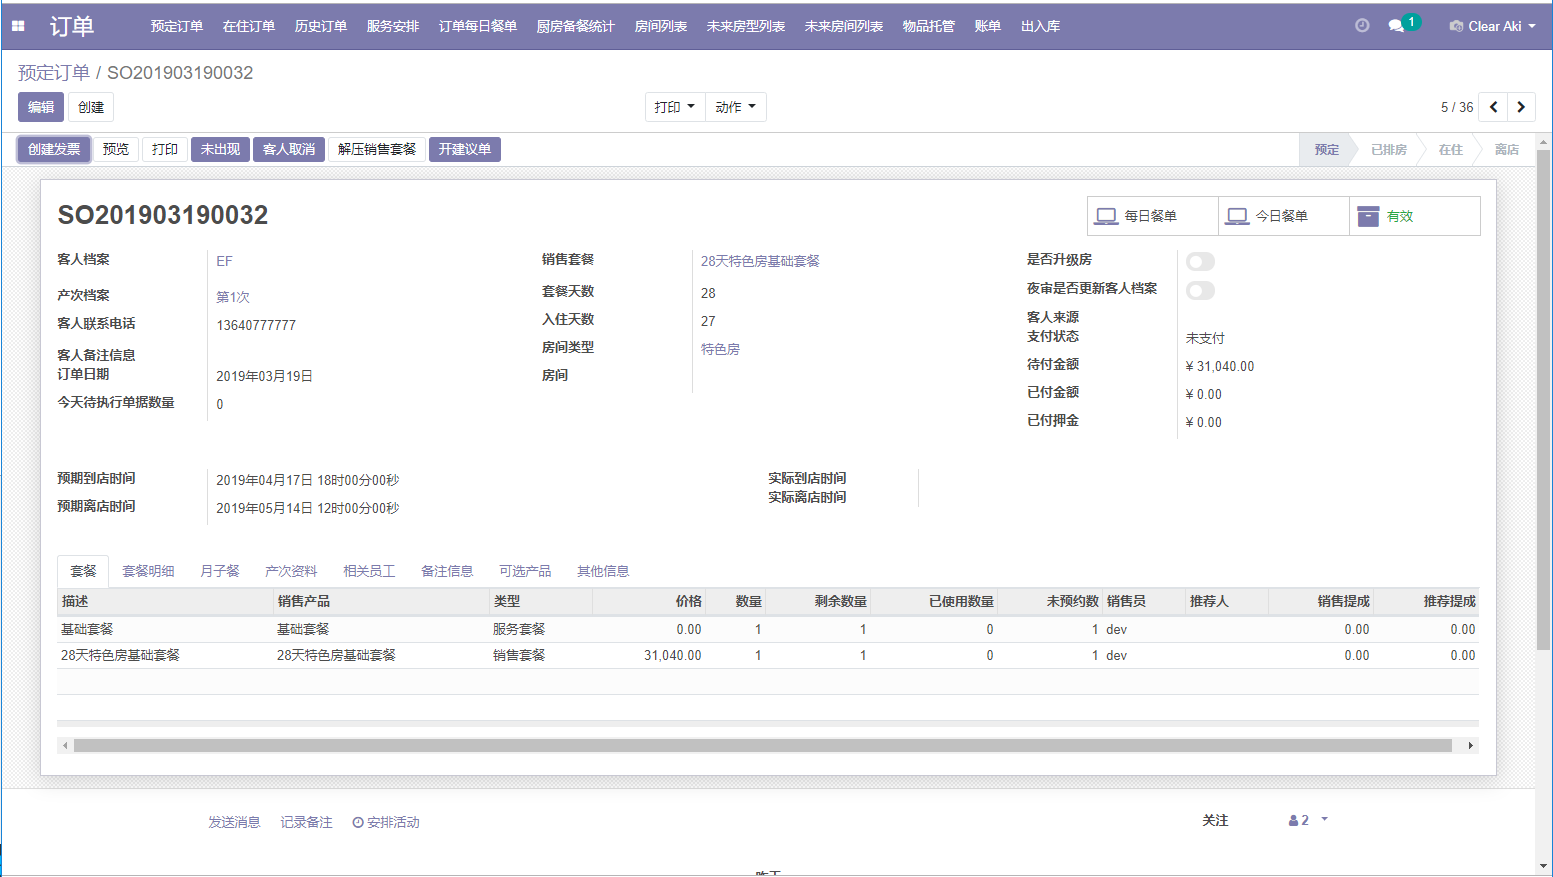The image size is (1553, 877).
Task: Click the 记录备注 link
Action: (x=306, y=822)
